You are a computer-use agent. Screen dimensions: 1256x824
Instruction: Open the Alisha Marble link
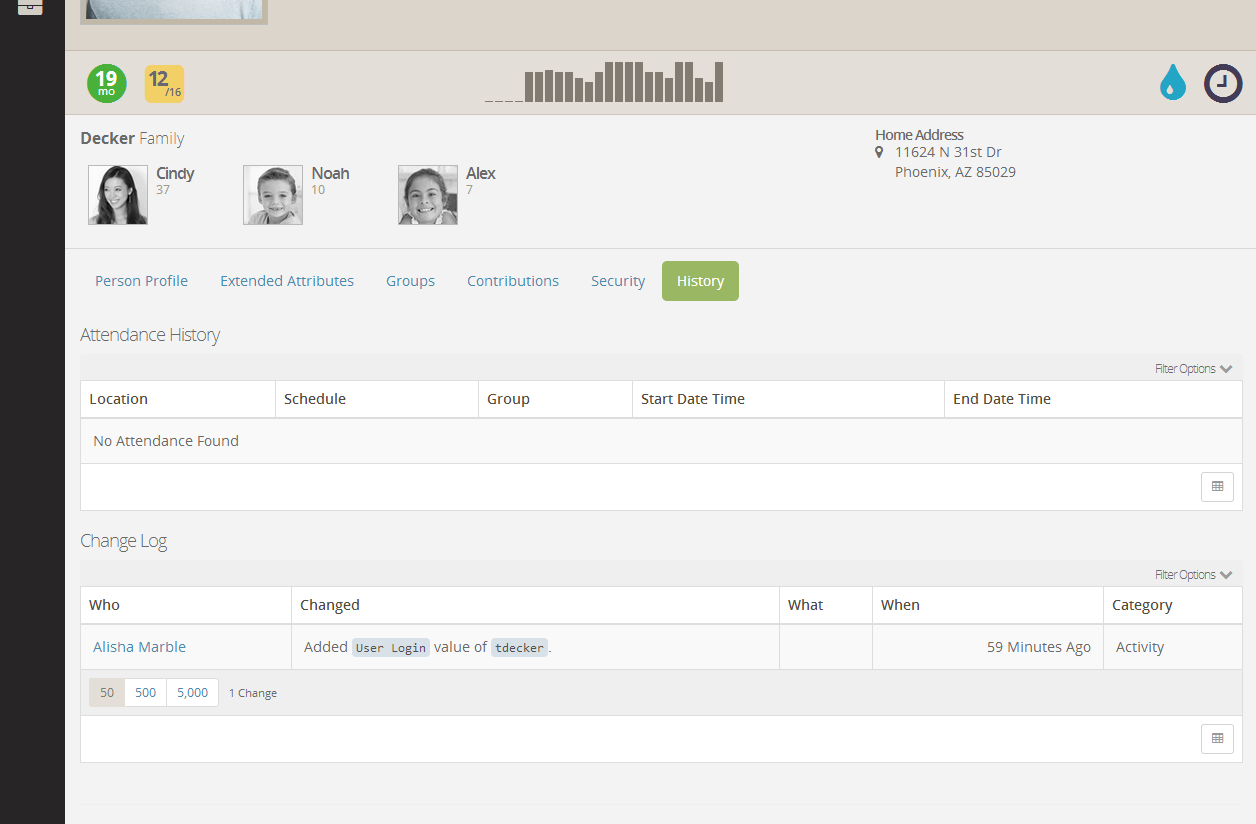[139, 647]
